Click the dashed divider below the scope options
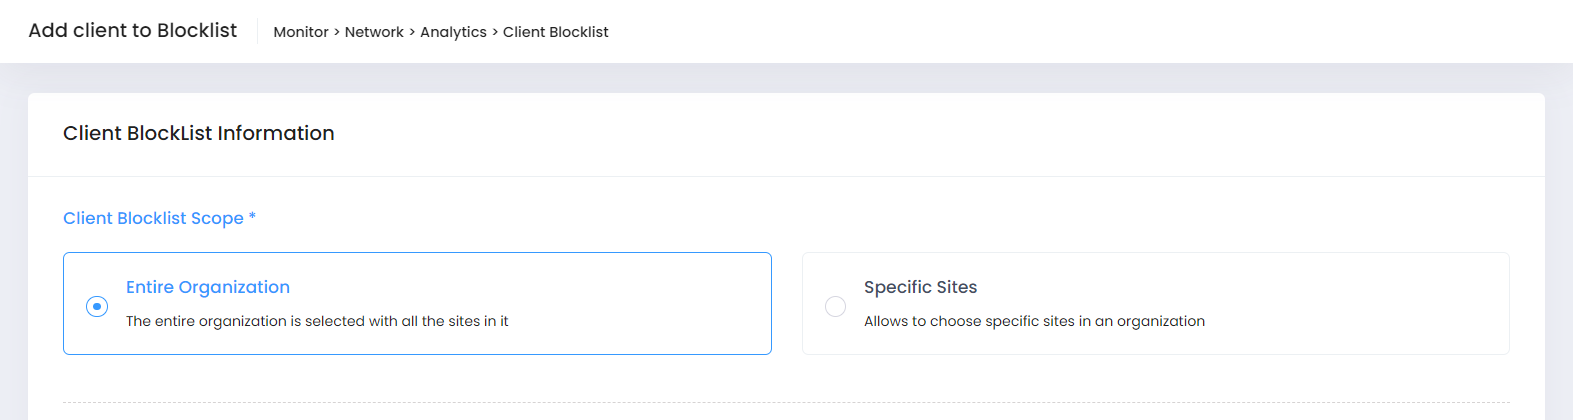Image resolution: width=1573 pixels, height=420 pixels. click(x=786, y=403)
